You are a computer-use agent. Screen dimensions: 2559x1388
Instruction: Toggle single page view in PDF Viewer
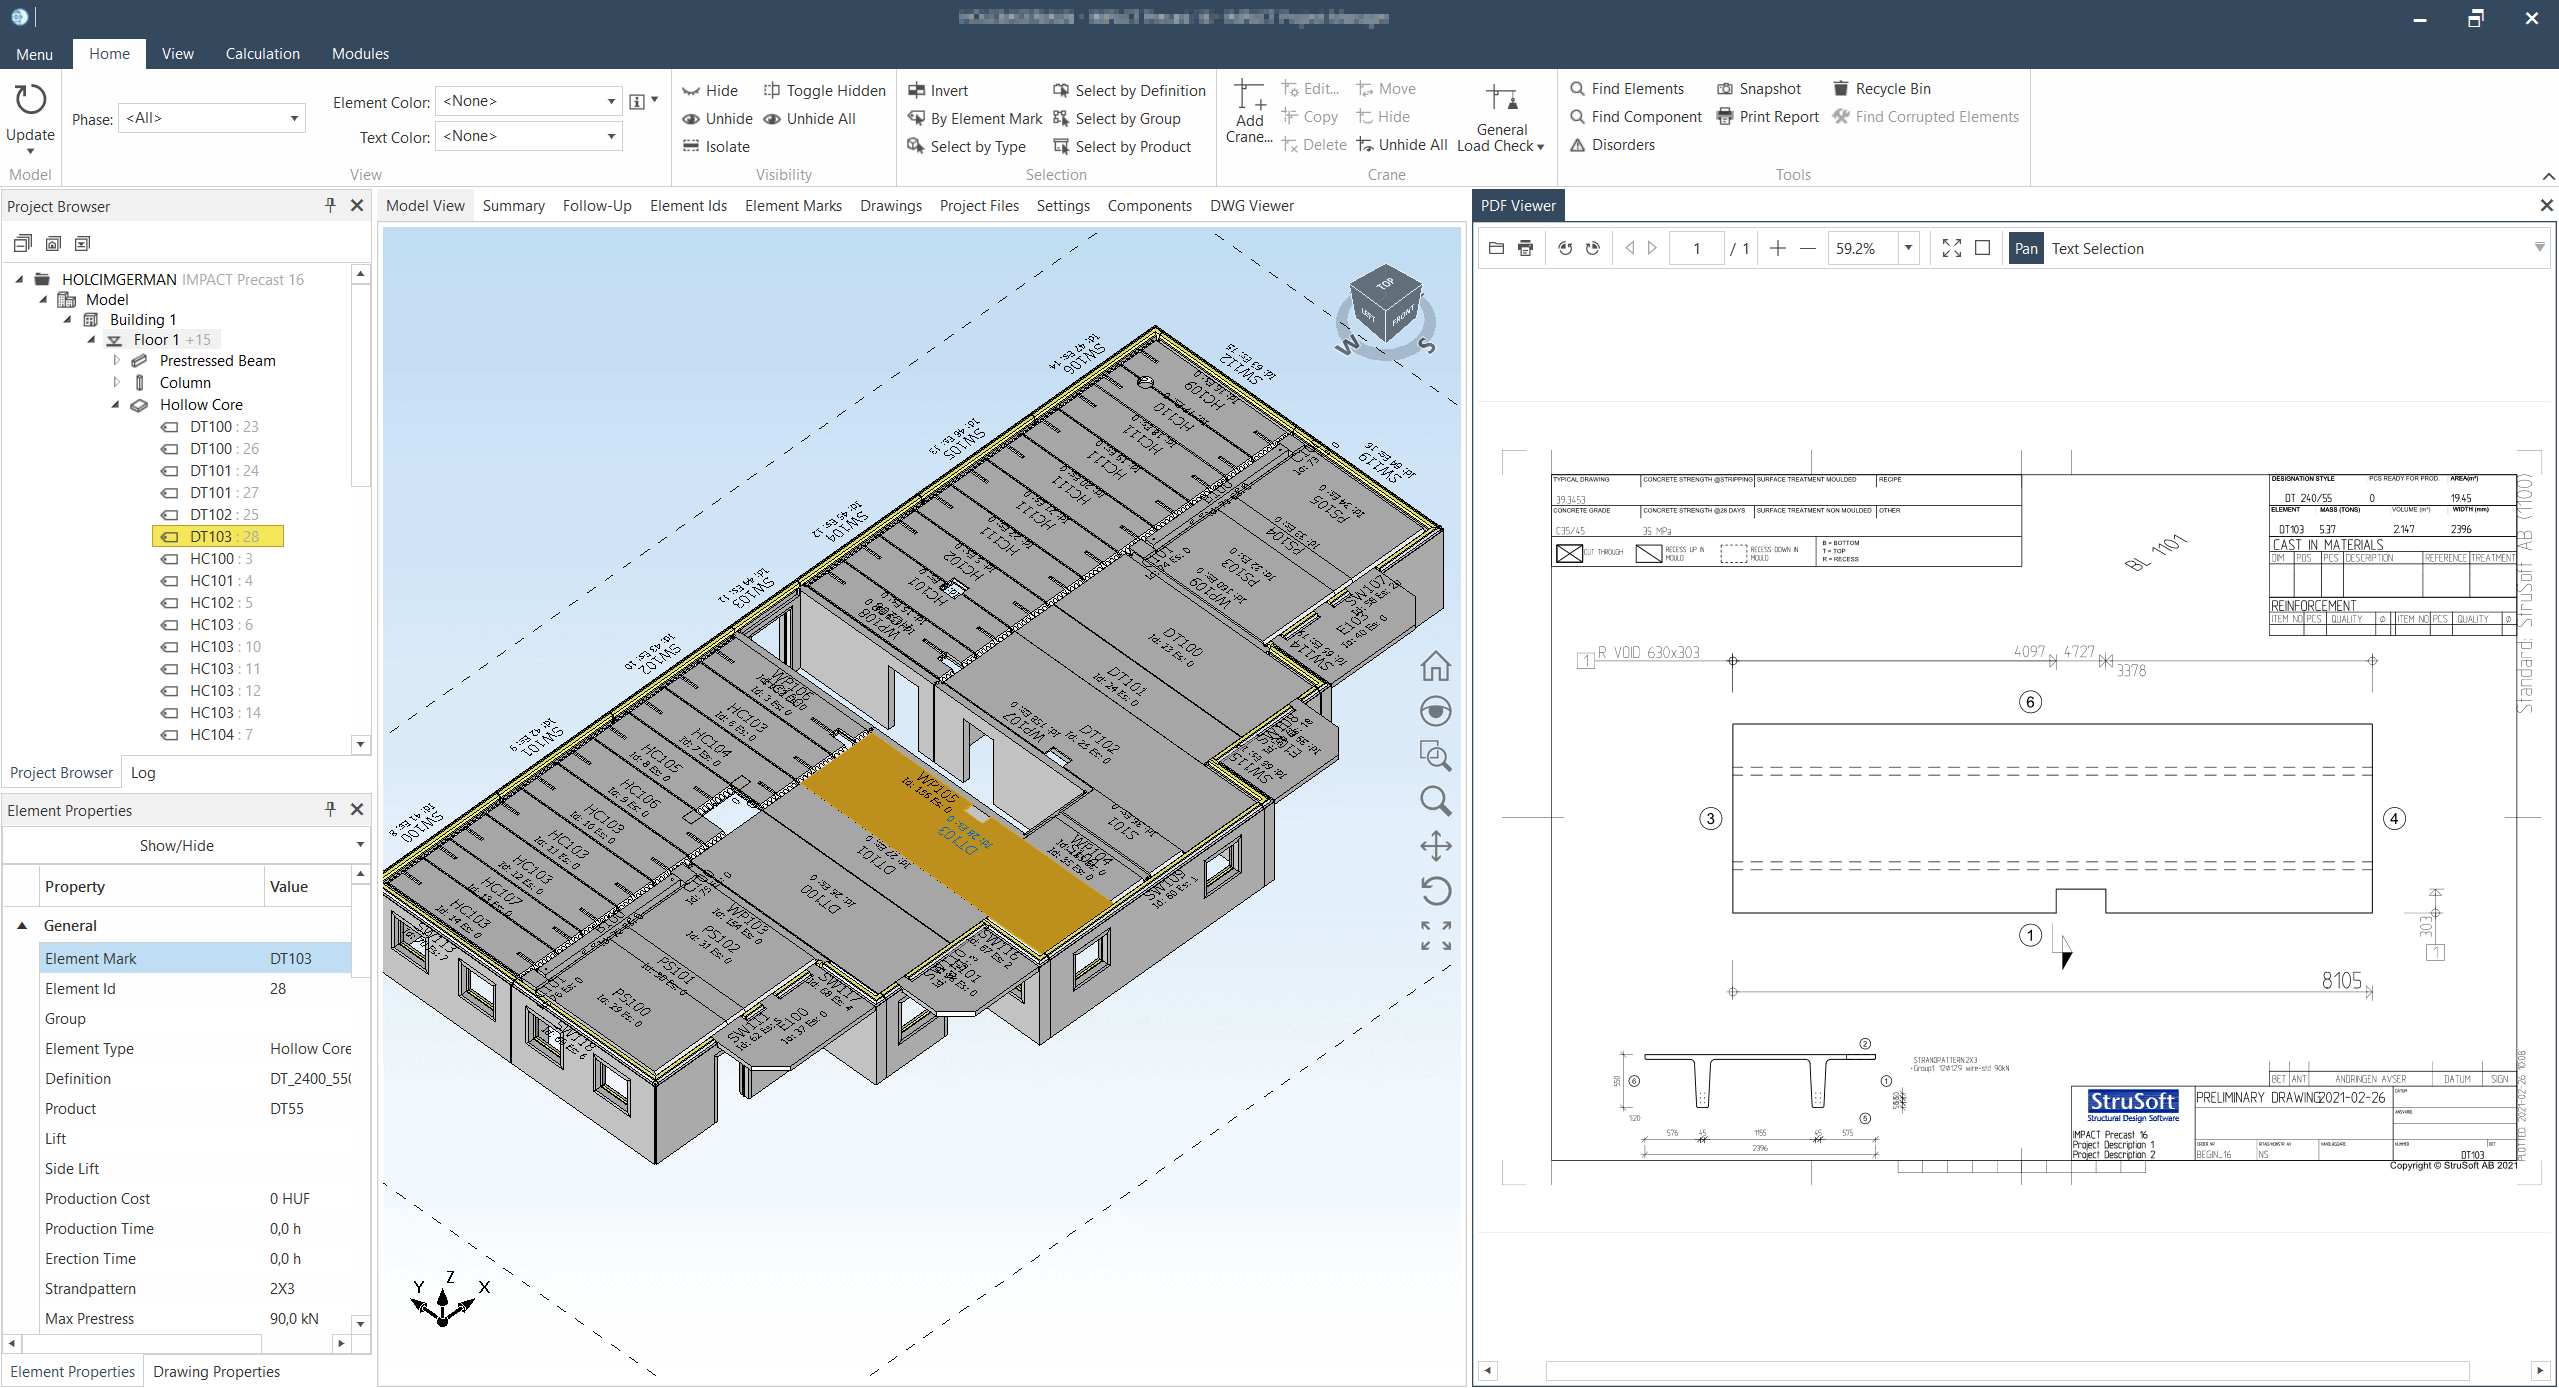(1983, 248)
